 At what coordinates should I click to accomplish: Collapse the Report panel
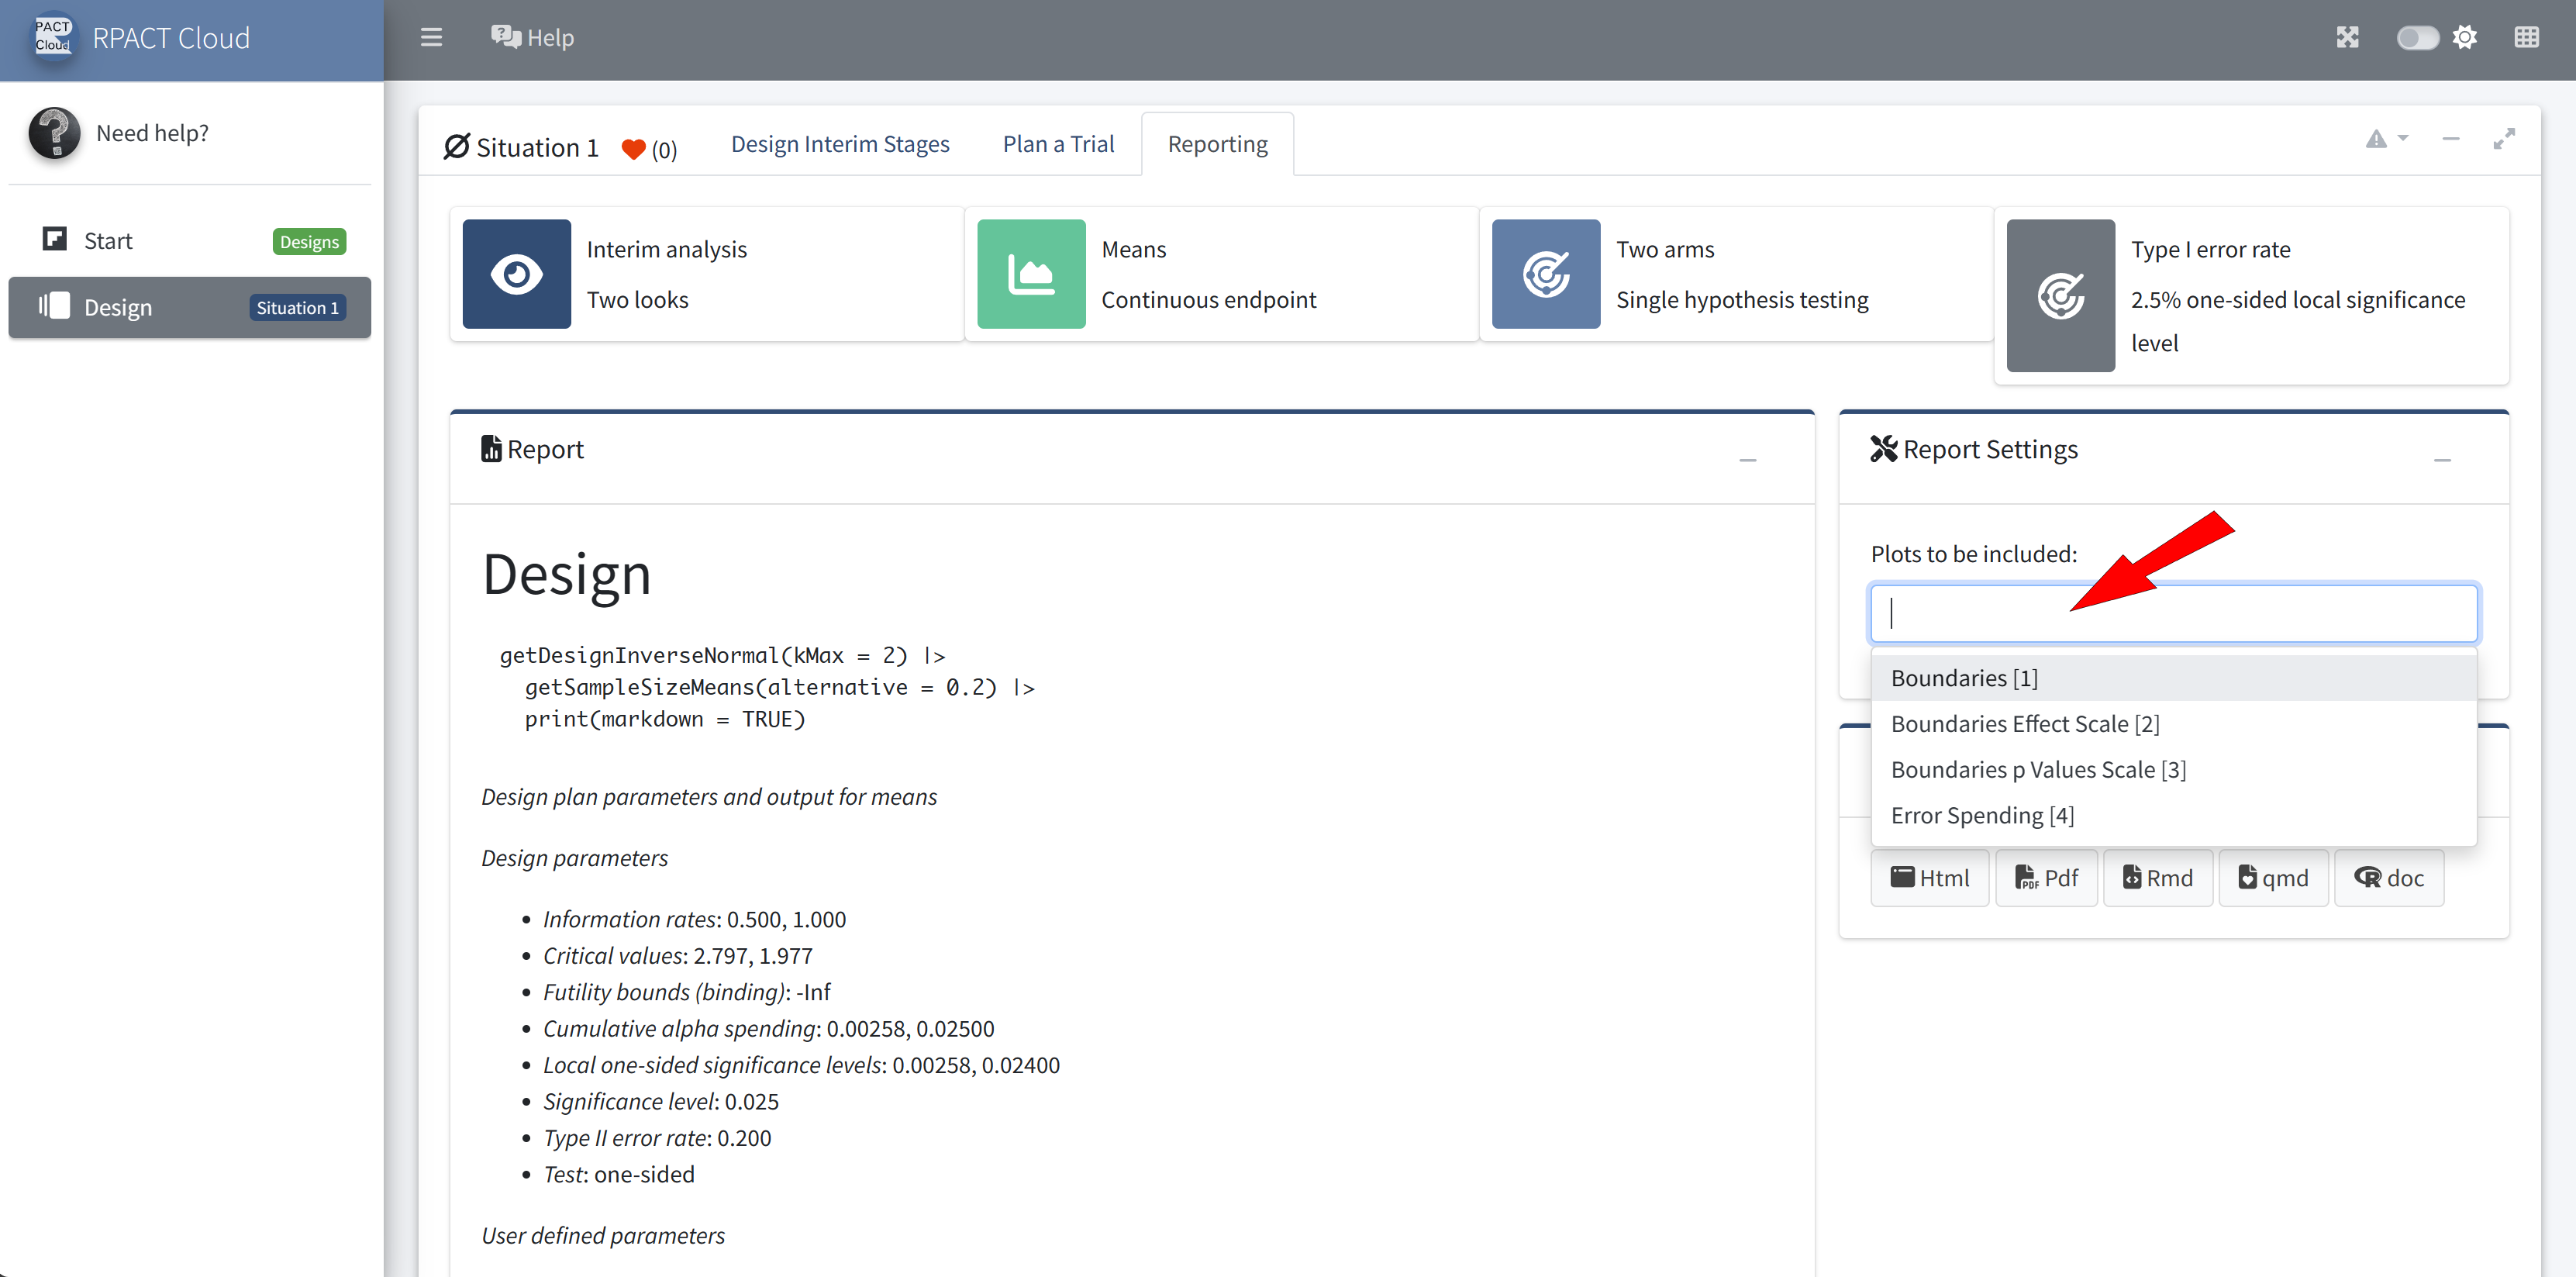[1747, 459]
